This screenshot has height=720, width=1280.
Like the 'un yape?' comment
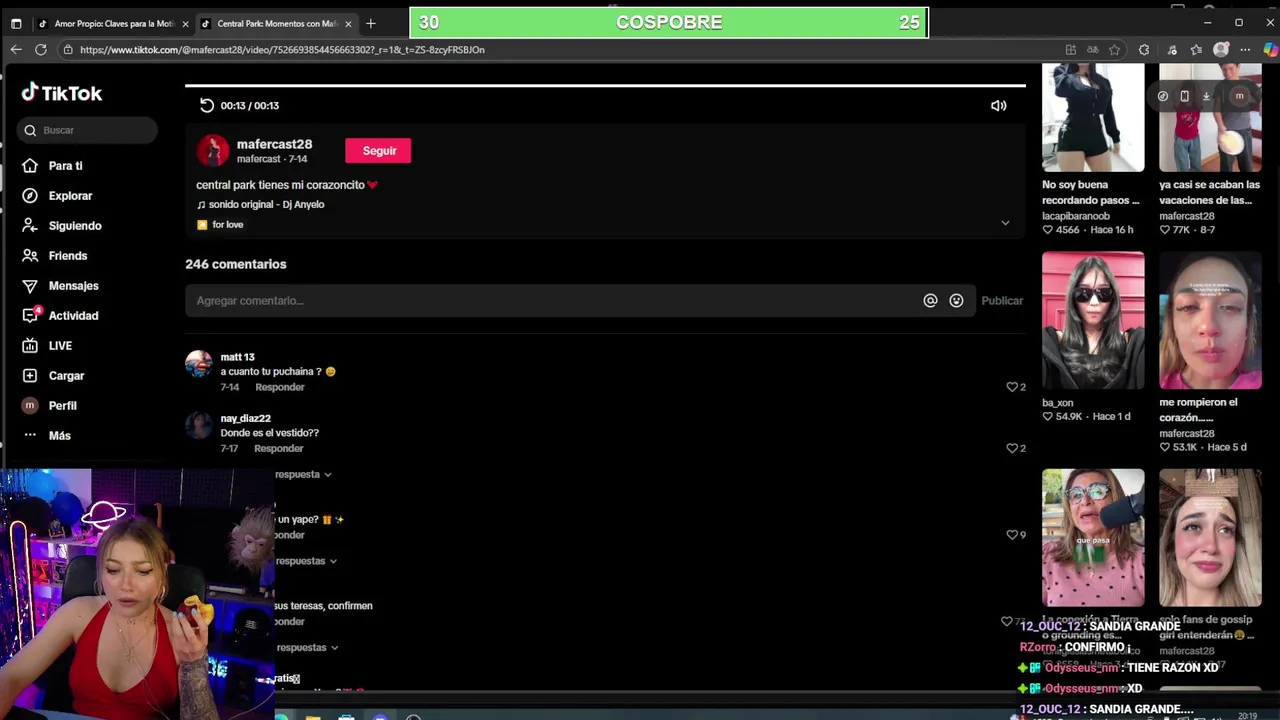coord(1011,534)
